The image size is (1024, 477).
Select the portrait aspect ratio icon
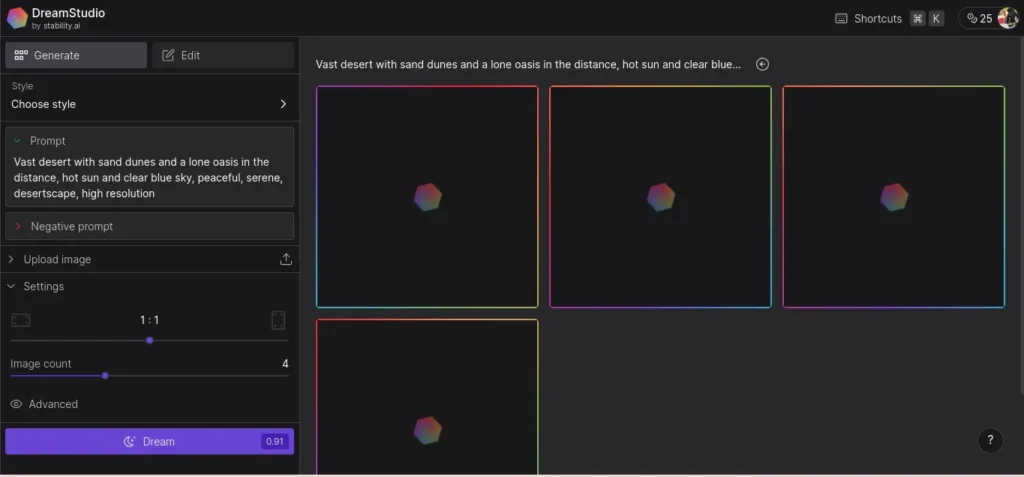[x=278, y=320]
